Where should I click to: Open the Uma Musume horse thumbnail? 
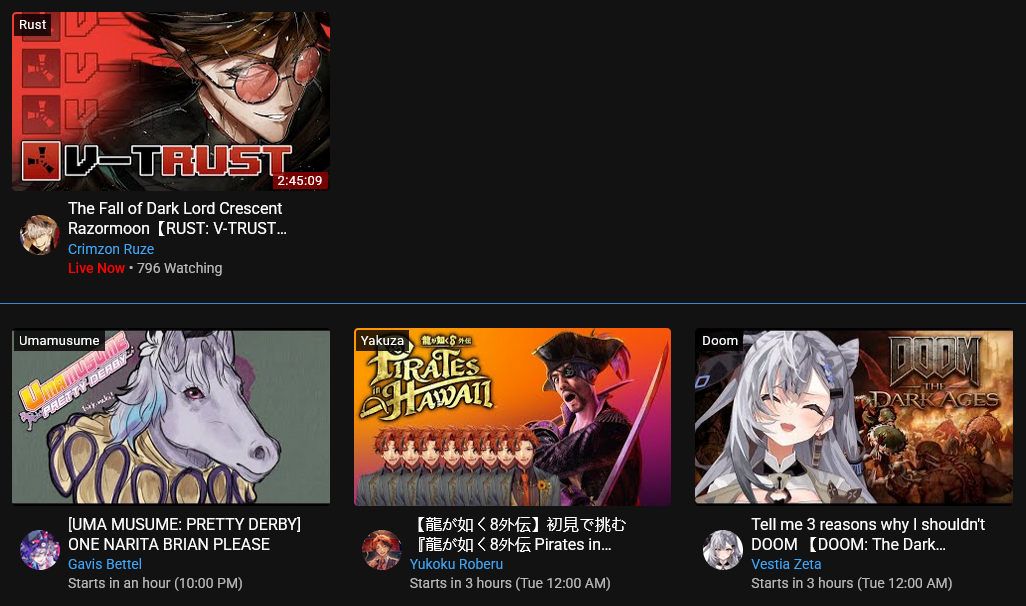click(x=171, y=417)
